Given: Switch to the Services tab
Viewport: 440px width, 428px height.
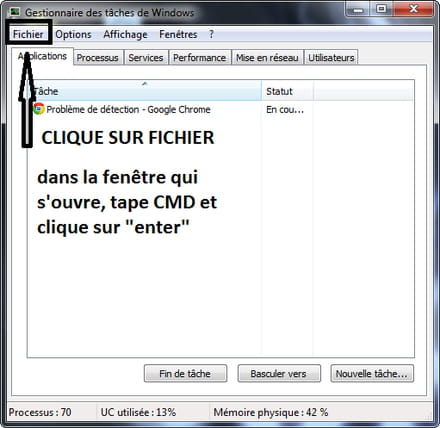Looking at the screenshot, I should pos(146,58).
